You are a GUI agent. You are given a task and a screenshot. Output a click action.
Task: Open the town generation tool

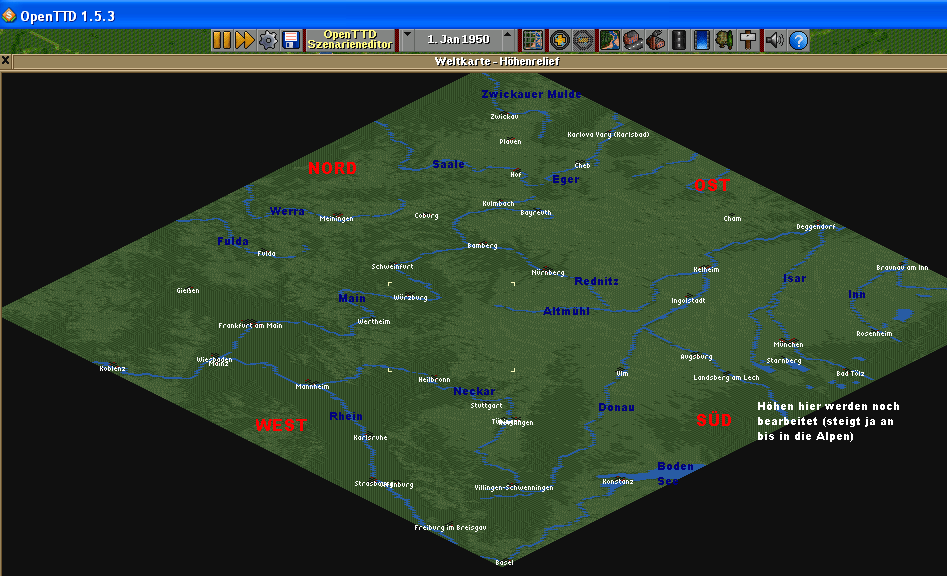tap(632, 40)
